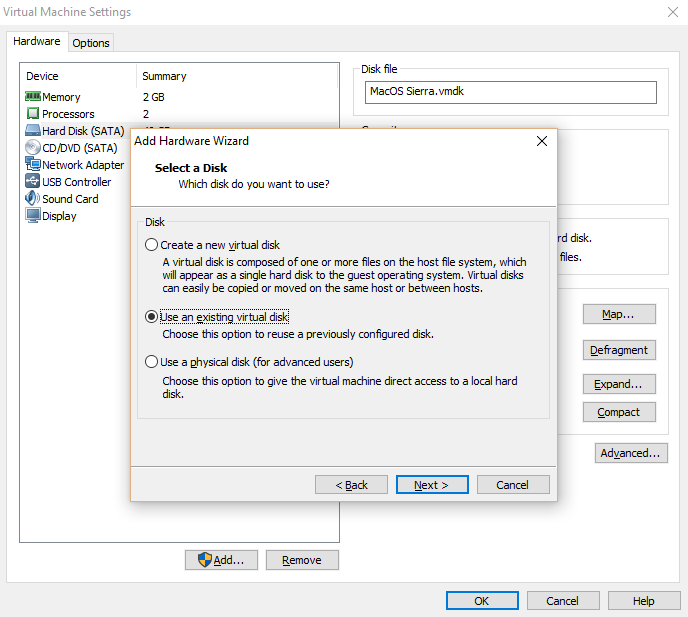Open Help for Virtual Machine Settings
Viewport: 688px width, 617px height.
[644, 600]
